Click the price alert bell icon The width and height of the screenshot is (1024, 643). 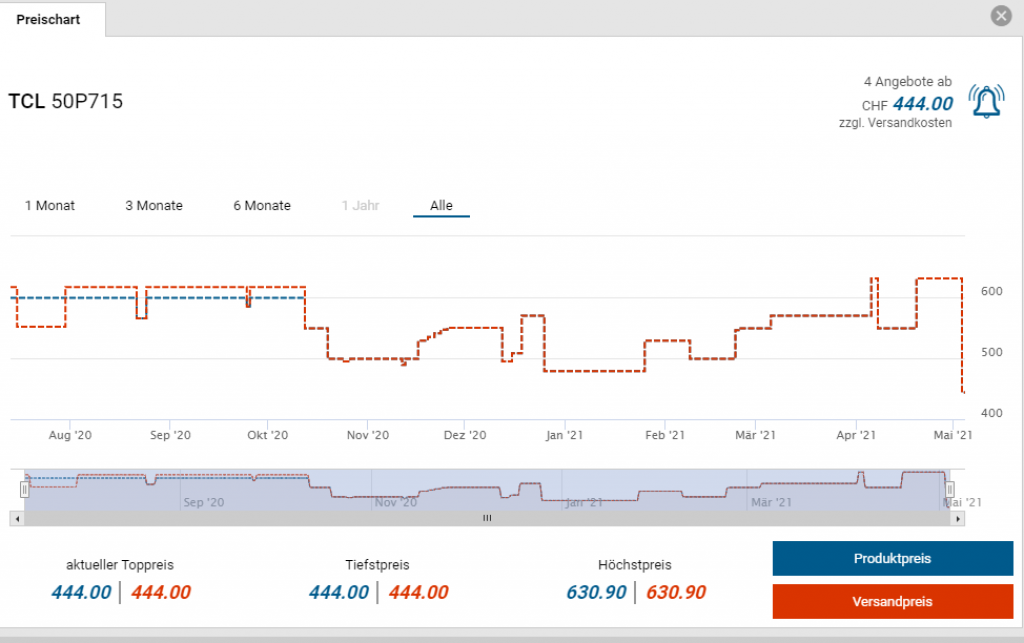pos(986,101)
